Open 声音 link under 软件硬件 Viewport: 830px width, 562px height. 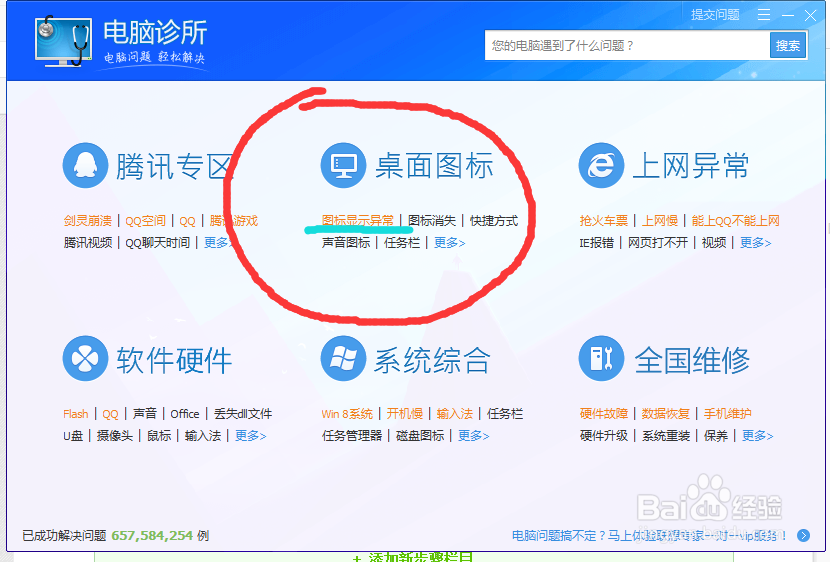[145, 414]
